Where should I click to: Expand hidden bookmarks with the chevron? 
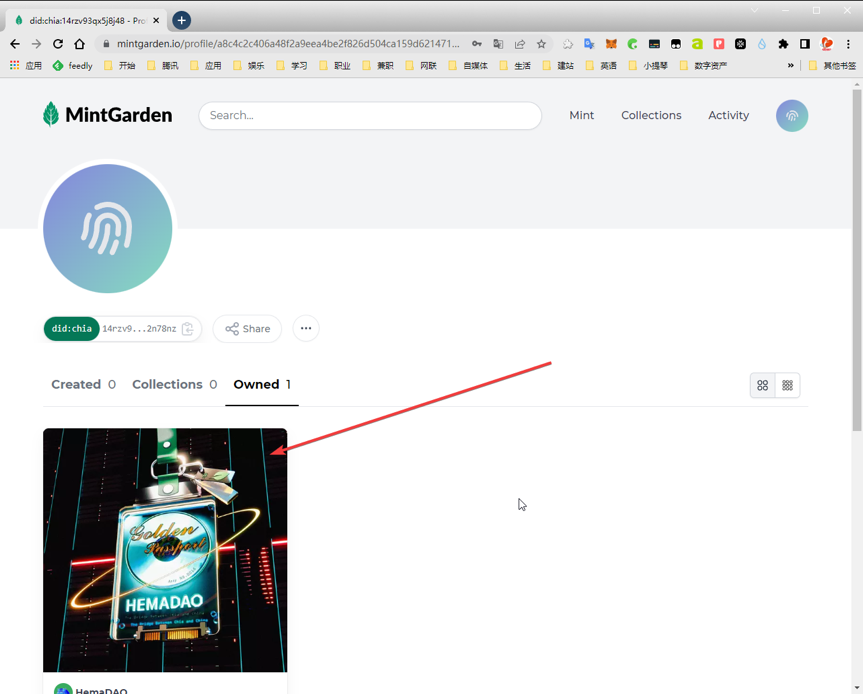pos(790,65)
